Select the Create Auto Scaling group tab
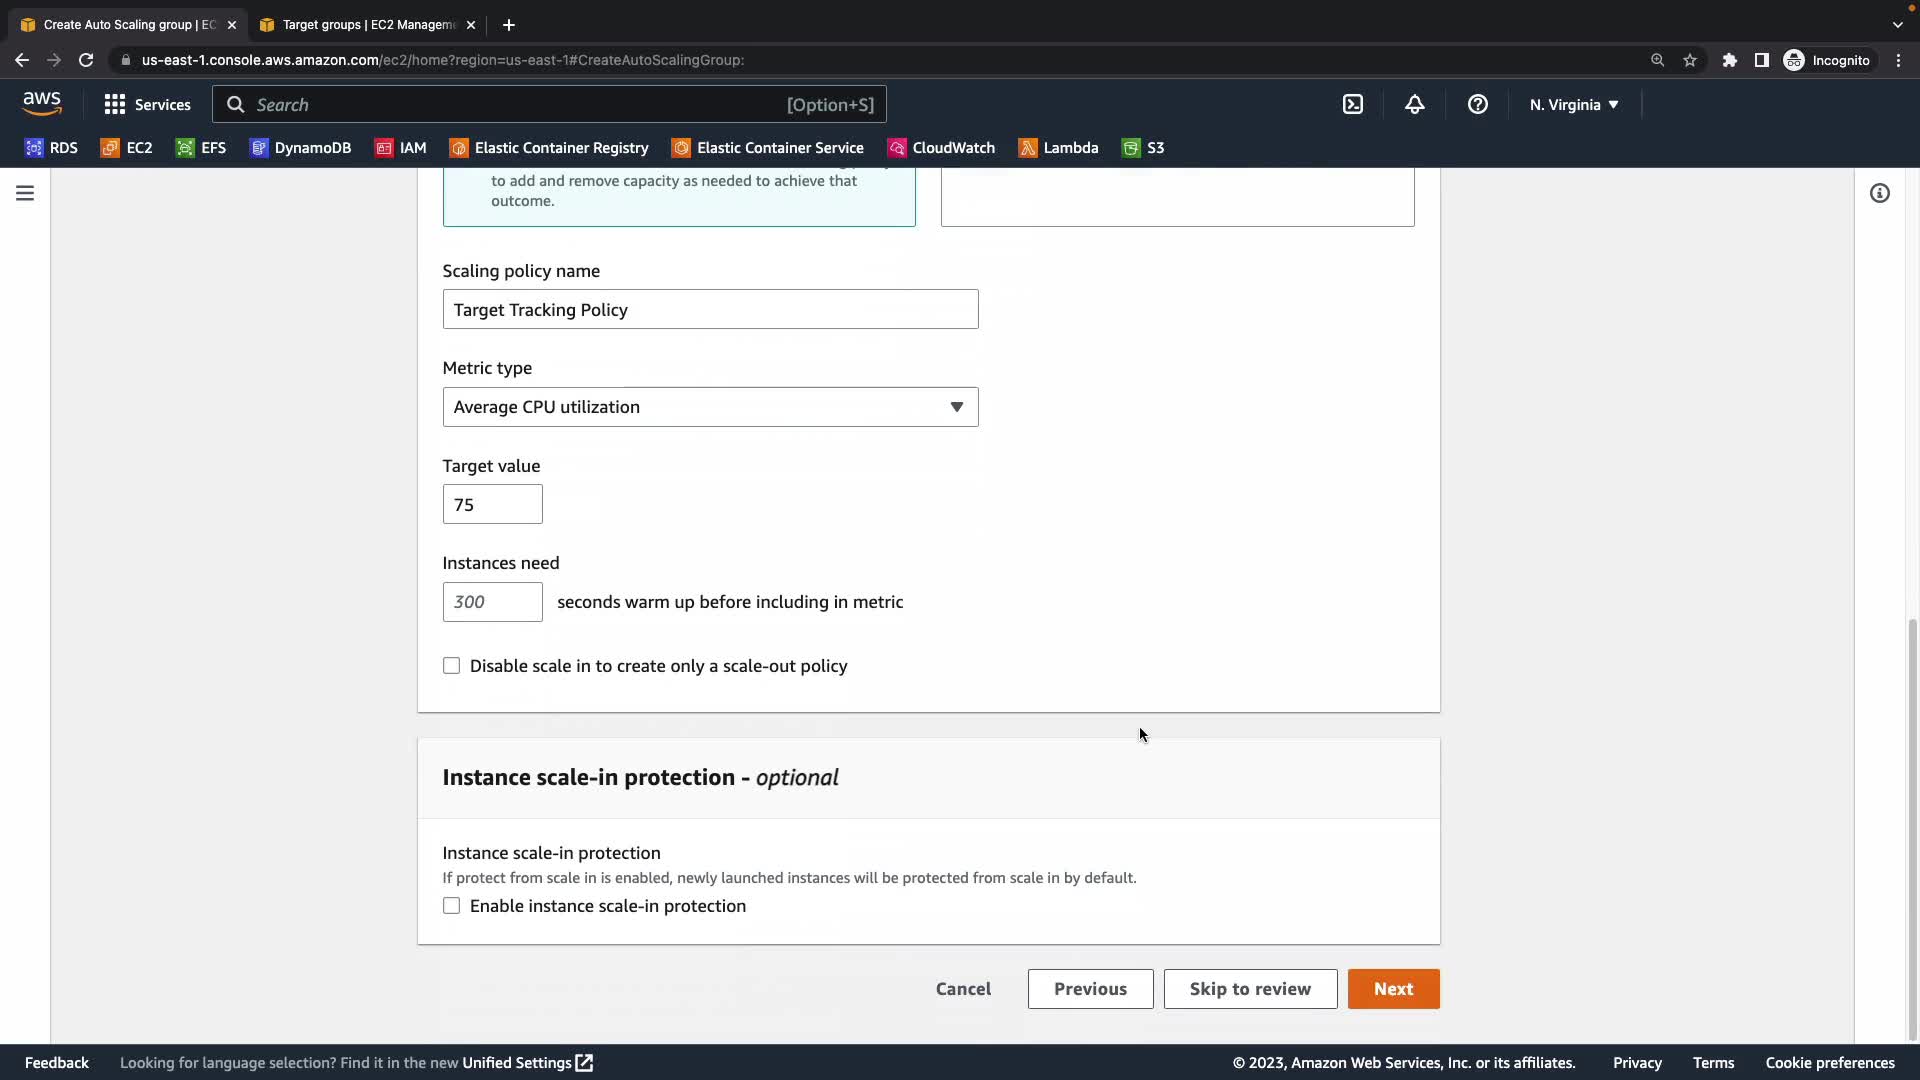This screenshot has width=1920, height=1080. click(x=128, y=25)
